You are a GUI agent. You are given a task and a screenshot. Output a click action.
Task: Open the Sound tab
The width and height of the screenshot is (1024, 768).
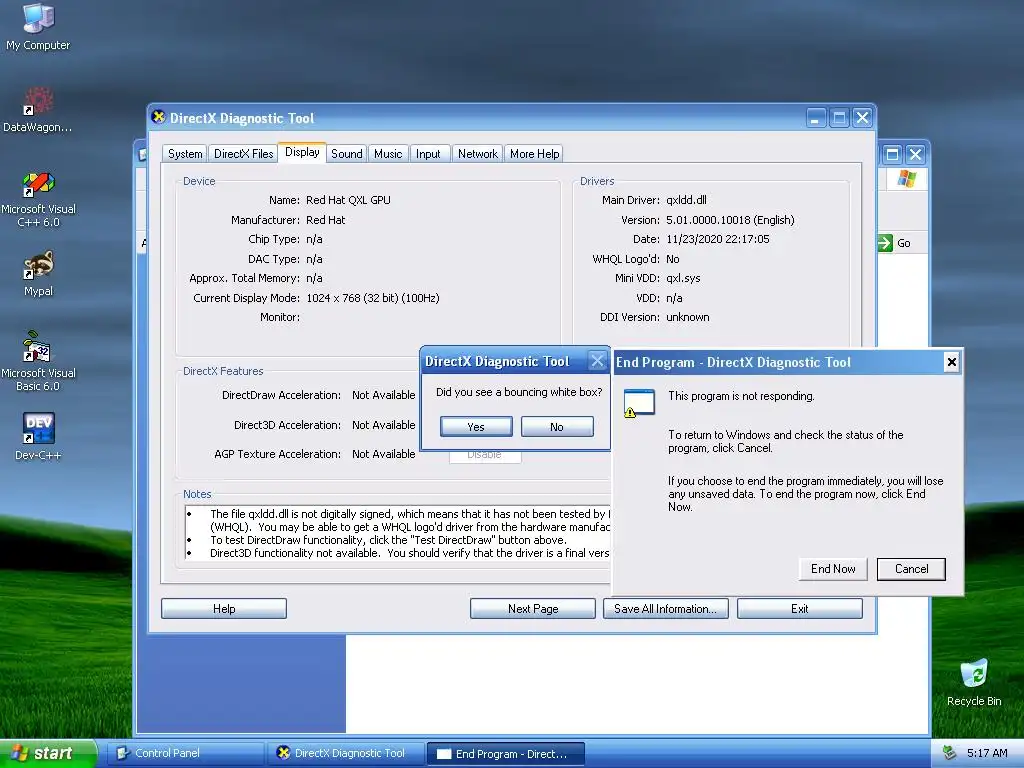[x=346, y=153]
